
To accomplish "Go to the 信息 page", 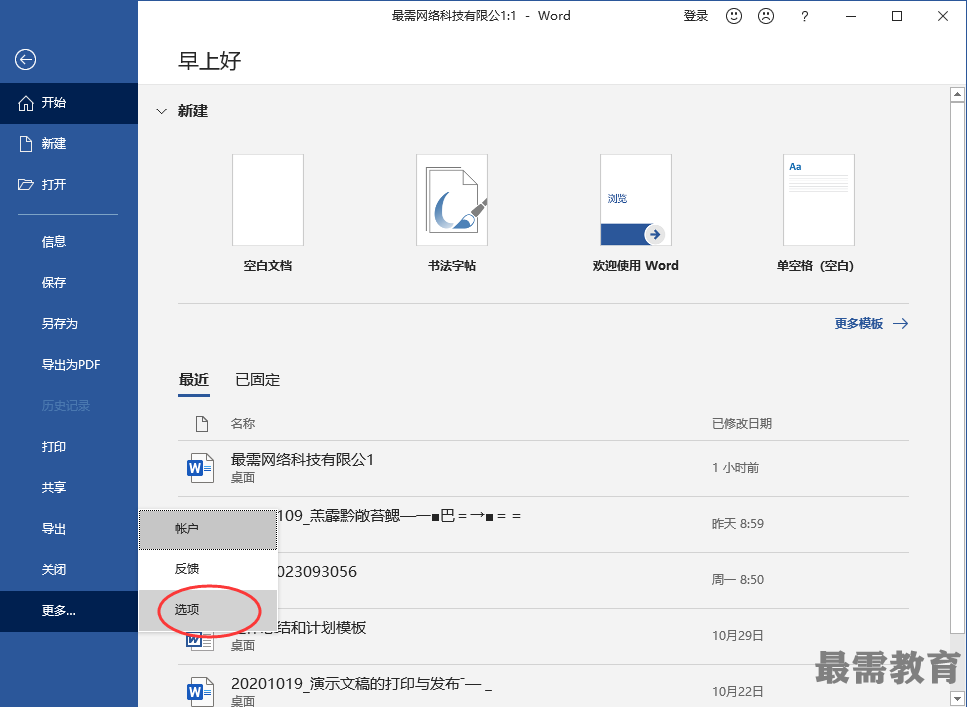I will tap(69, 242).
